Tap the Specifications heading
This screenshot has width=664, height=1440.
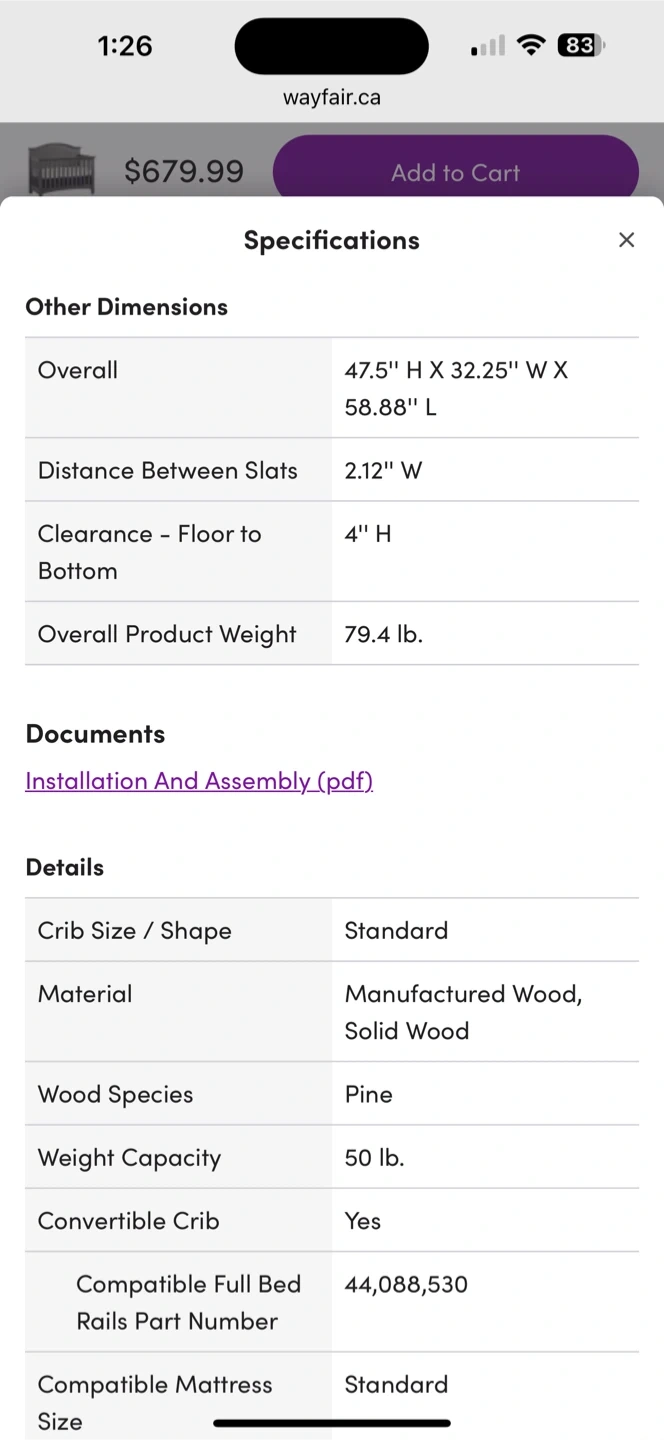click(331, 240)
